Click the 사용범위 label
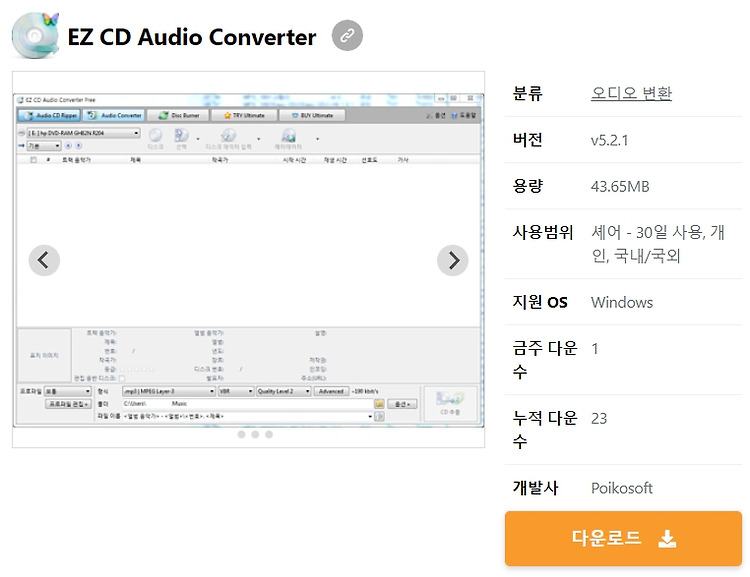 pos(543,233)
